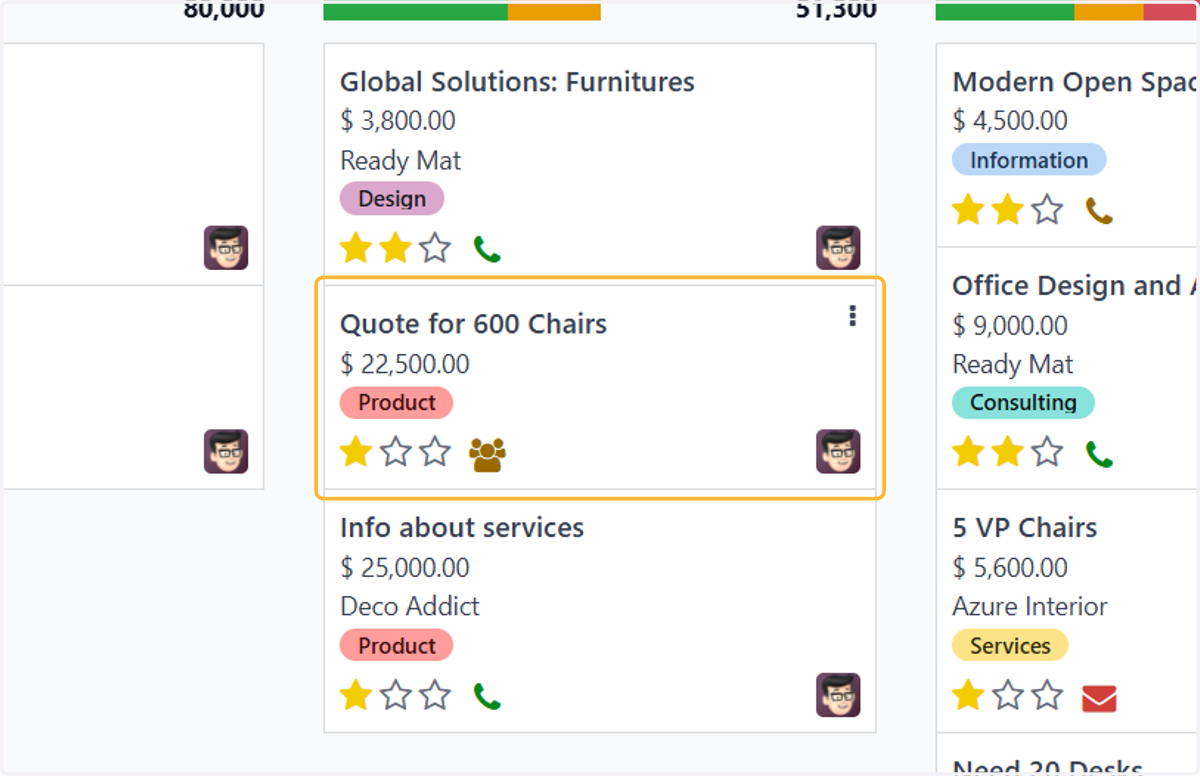Click the meeting activity icon on Quote for 600 Chairs
1200x776 pixels.
tap(487, 454)
